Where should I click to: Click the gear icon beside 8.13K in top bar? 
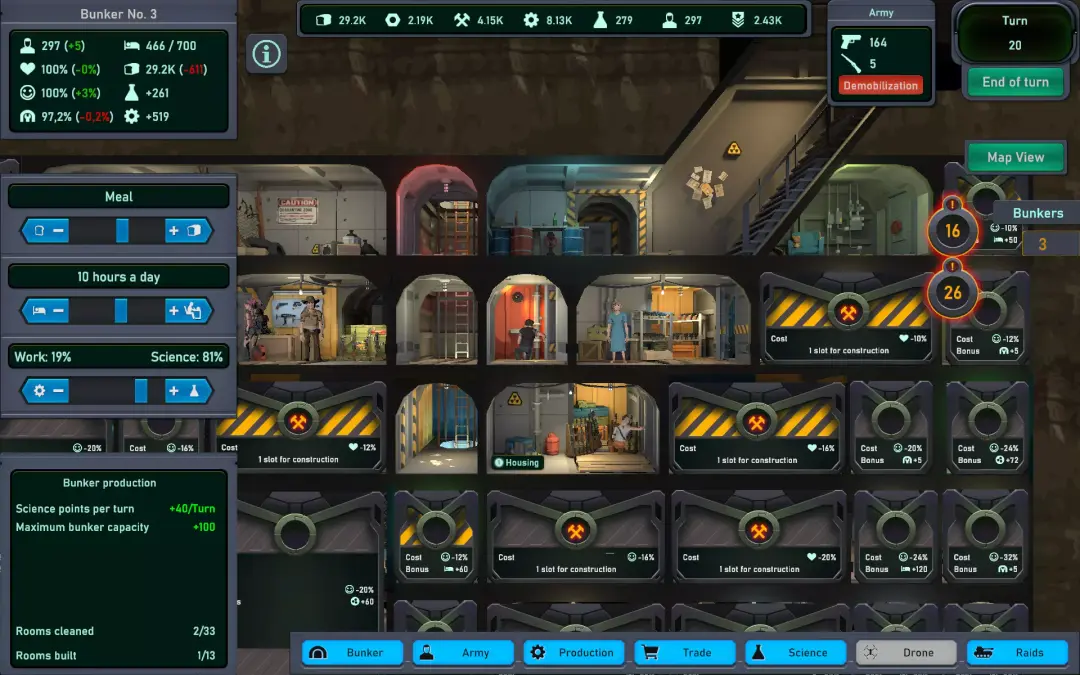531,20
